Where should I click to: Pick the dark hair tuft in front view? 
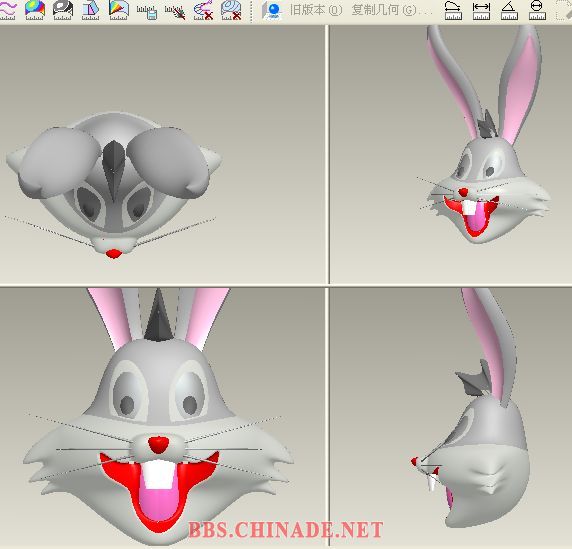click(x=158, y=316)
